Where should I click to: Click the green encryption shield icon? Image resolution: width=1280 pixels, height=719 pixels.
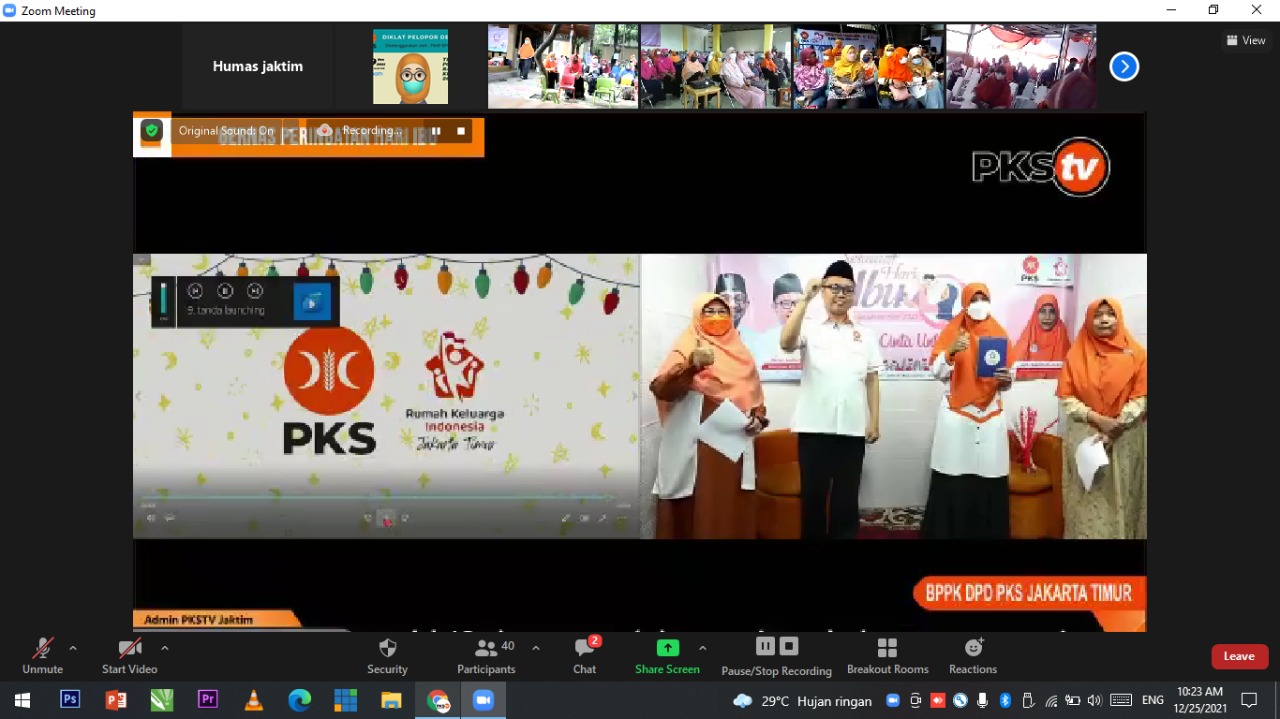point(151,131)
